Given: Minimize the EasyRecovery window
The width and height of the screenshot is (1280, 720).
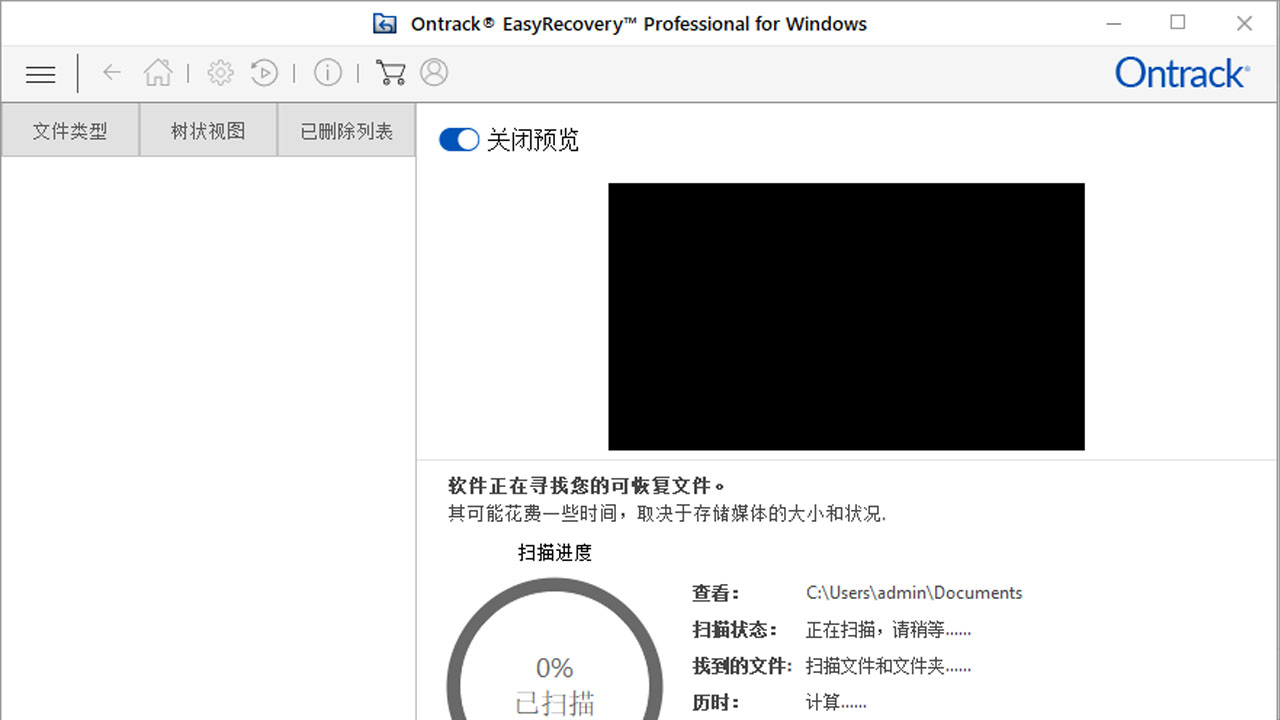Looking at the screenshot, I should click(x=1114, y=22).
